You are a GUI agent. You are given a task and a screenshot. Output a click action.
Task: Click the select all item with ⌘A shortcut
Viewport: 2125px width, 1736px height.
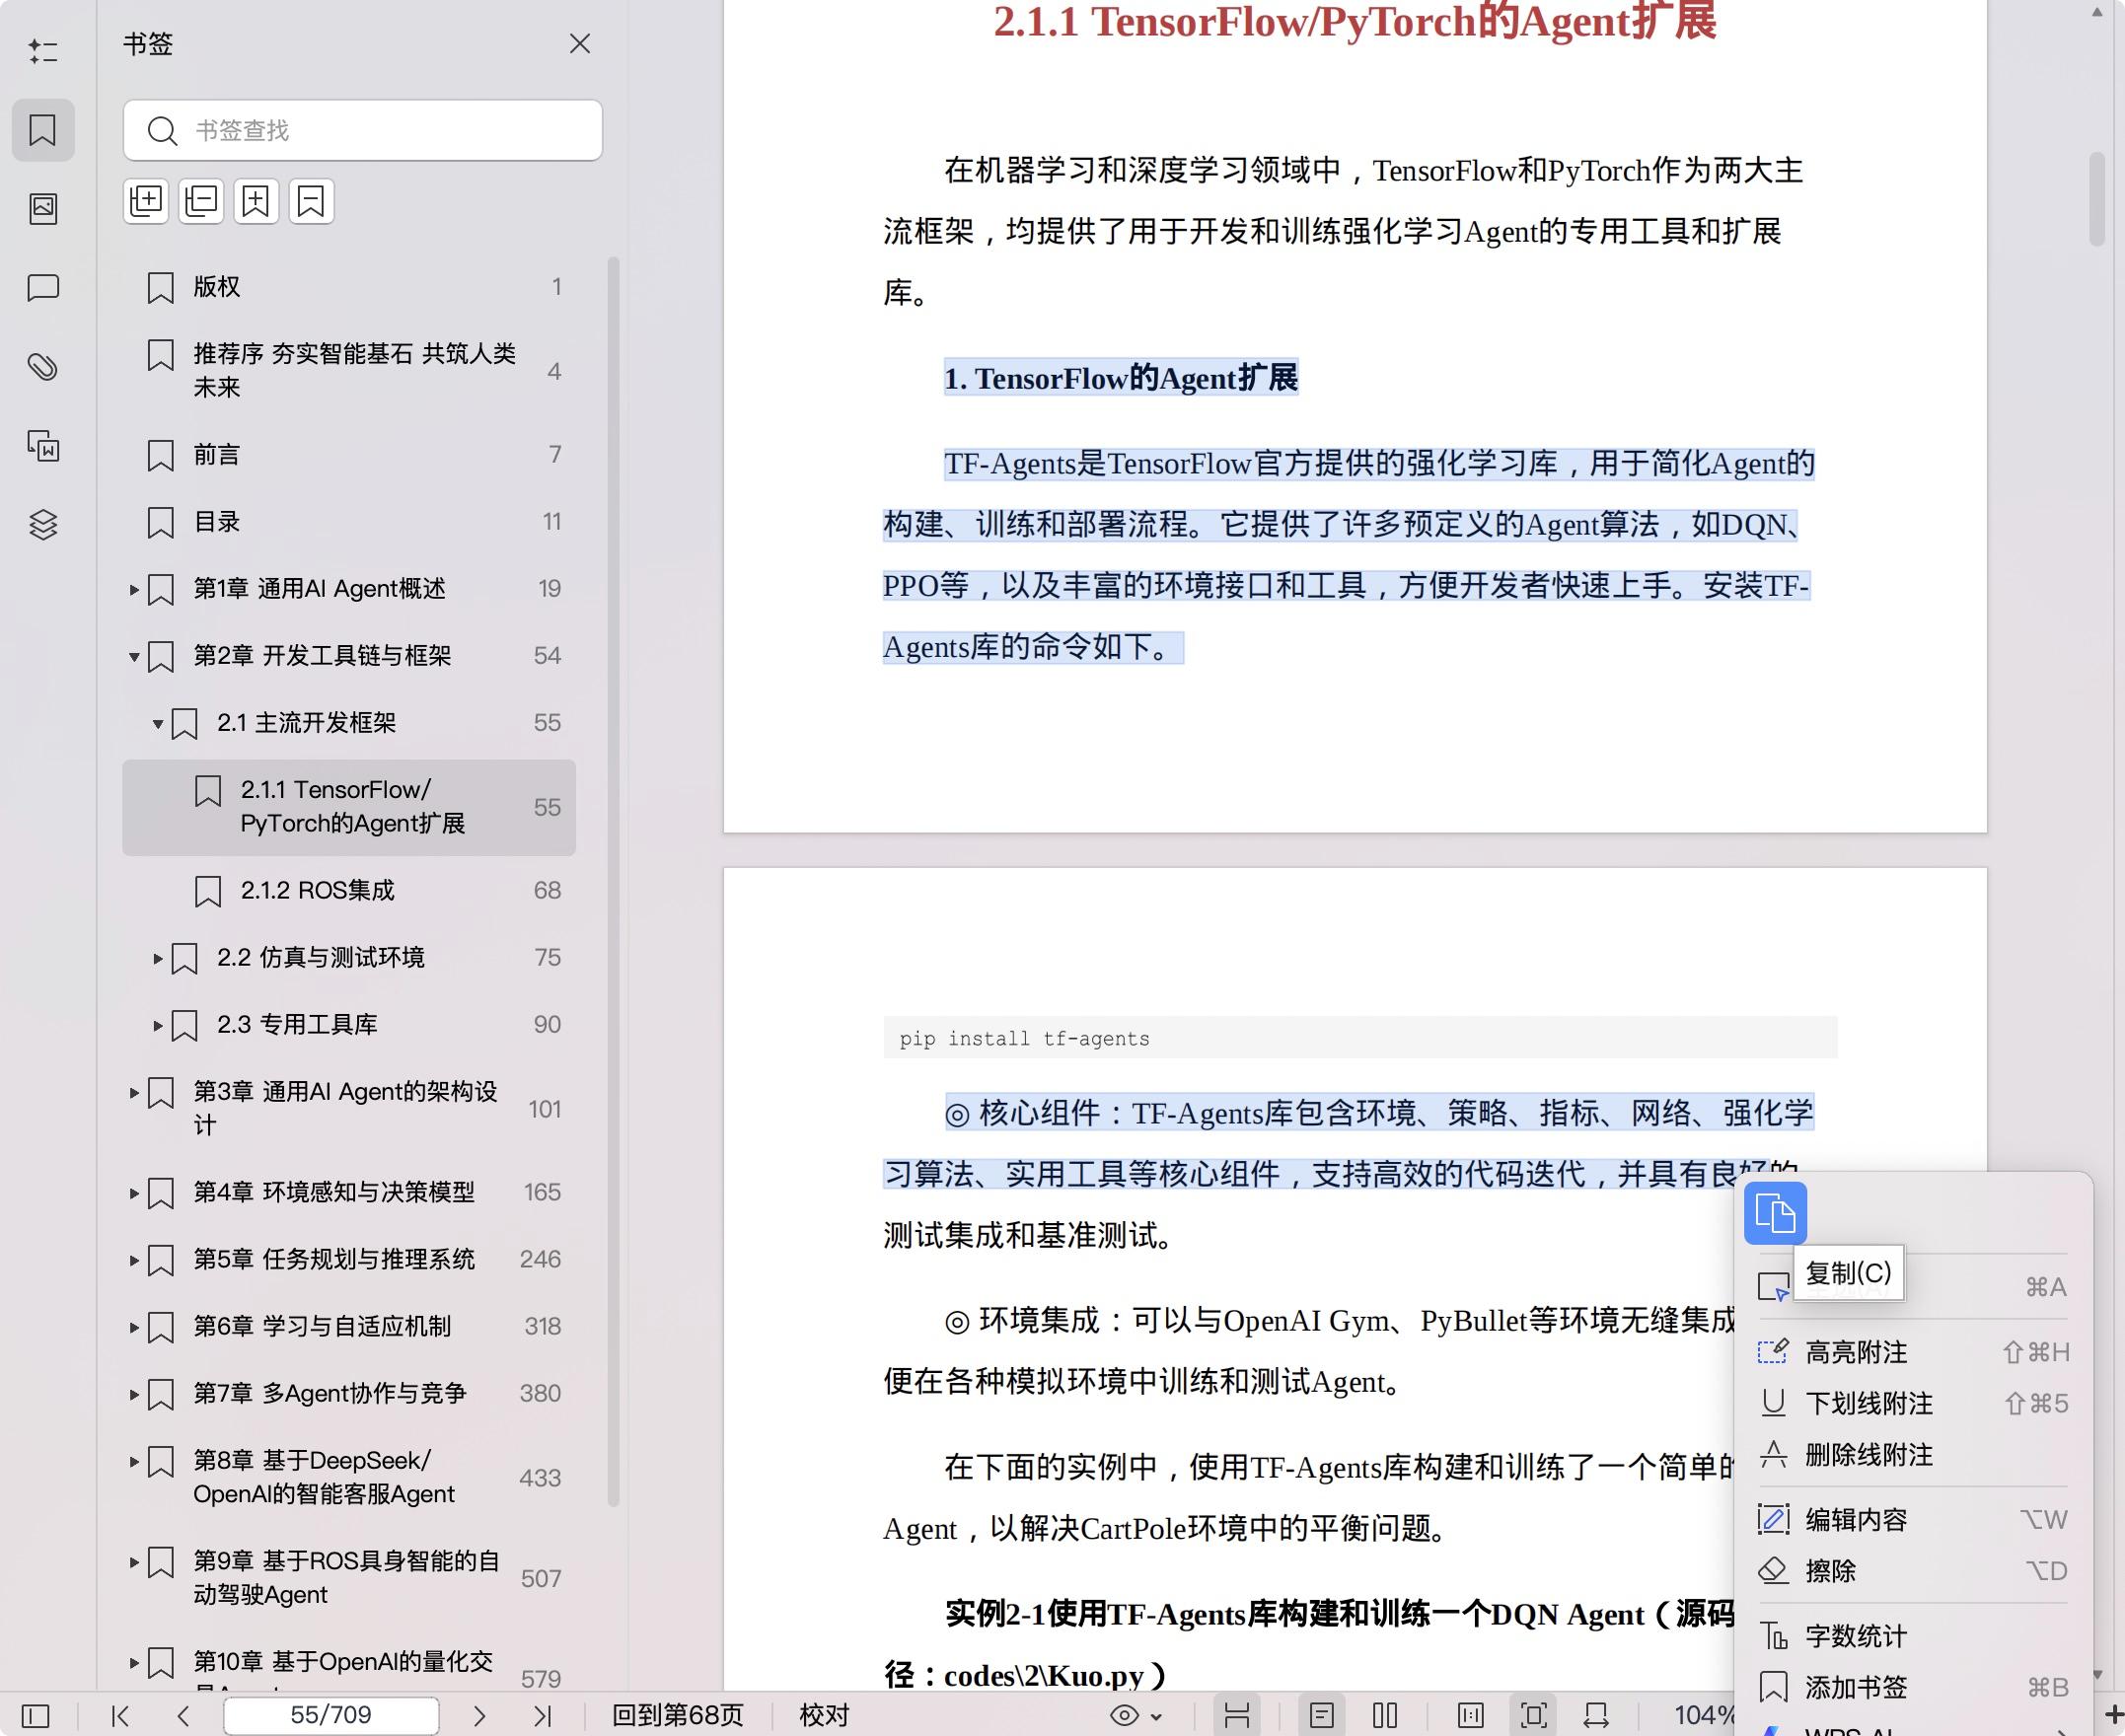pos(1913,1287)
